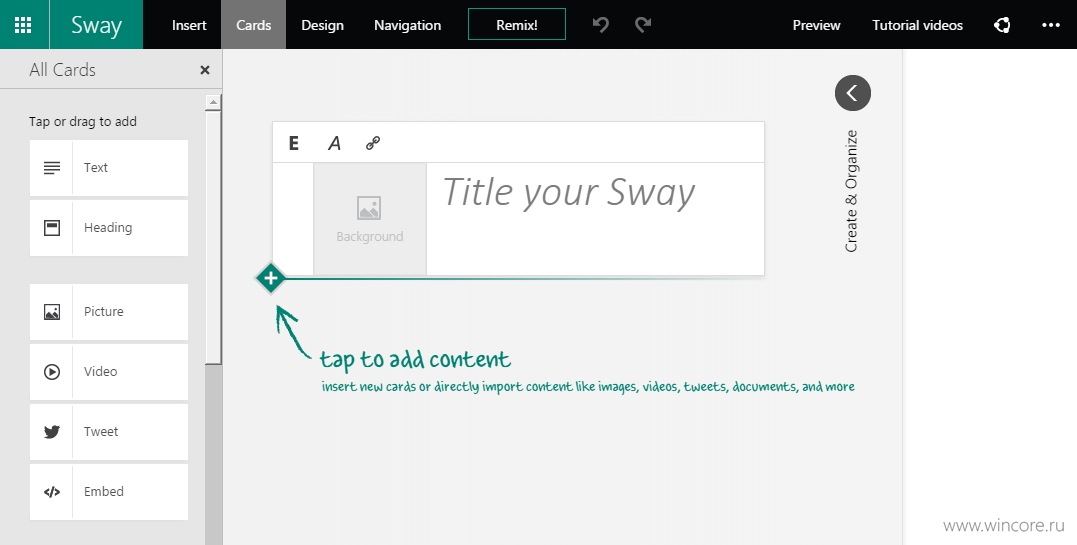Open Preview mode

[816, 25]
